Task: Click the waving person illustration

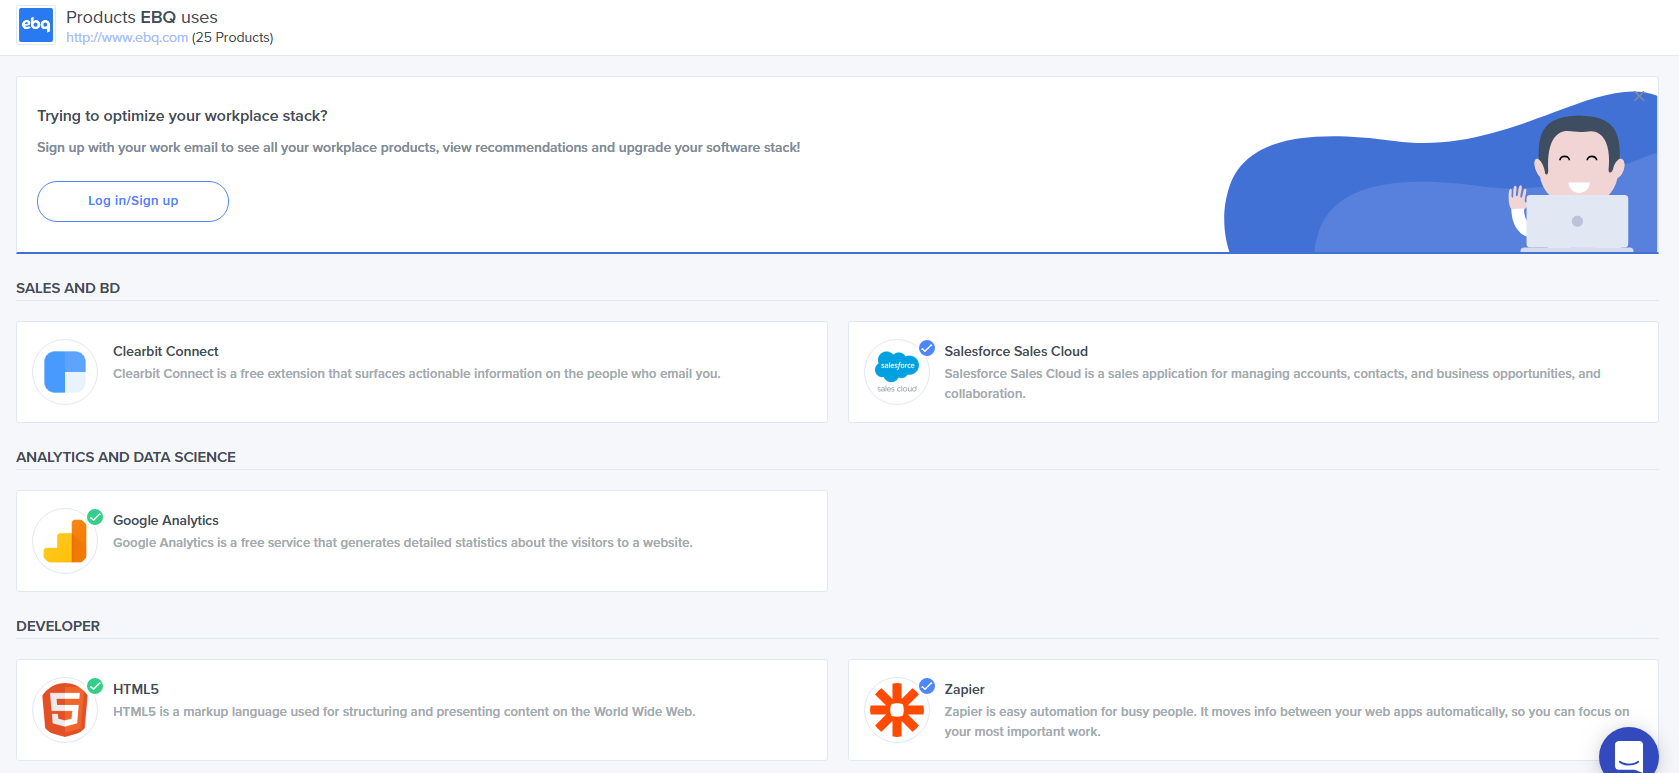Action: point(1573,185)
